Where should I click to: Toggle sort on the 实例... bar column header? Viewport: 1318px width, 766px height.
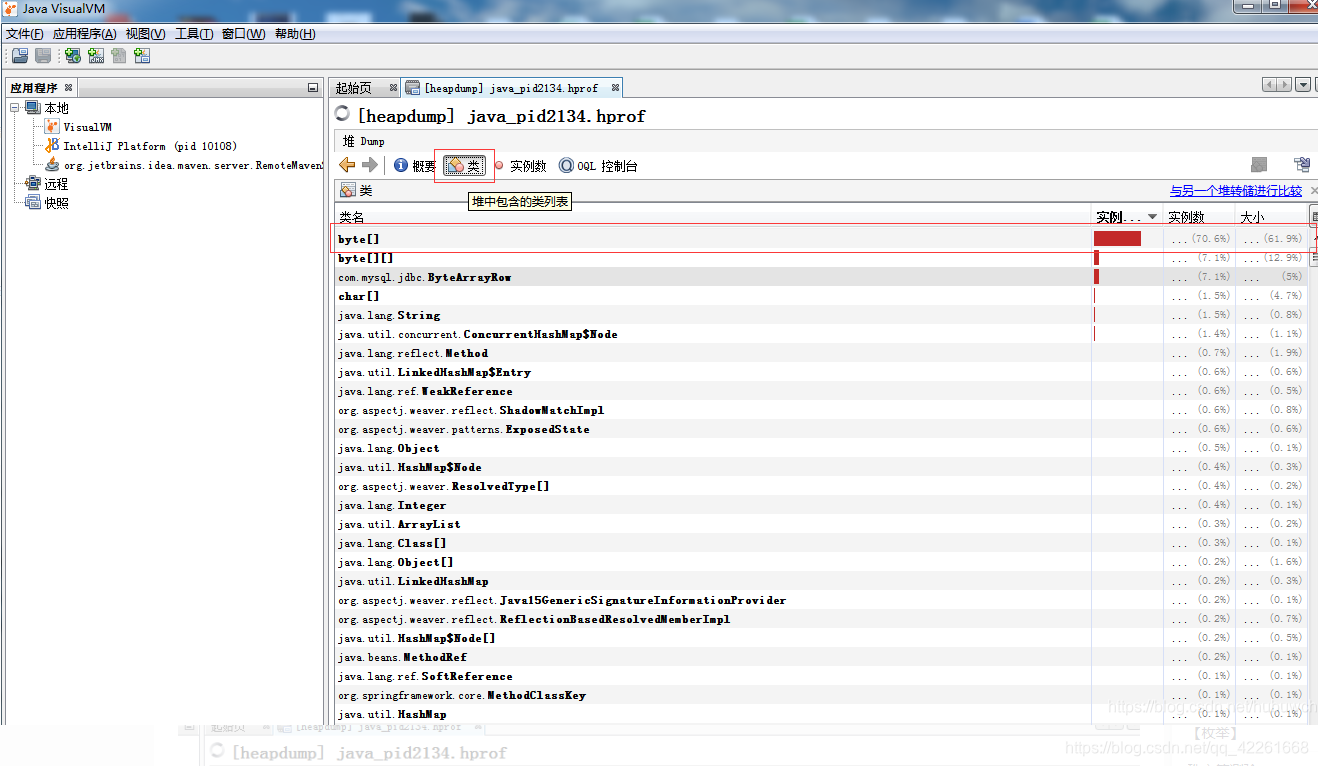pos(1127,217)
